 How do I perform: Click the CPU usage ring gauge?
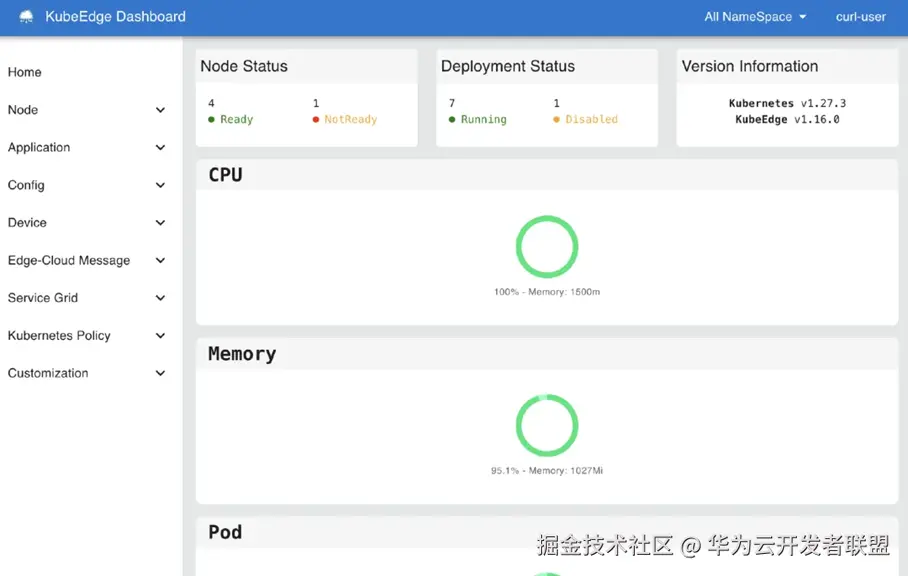(x=547, y=247)
